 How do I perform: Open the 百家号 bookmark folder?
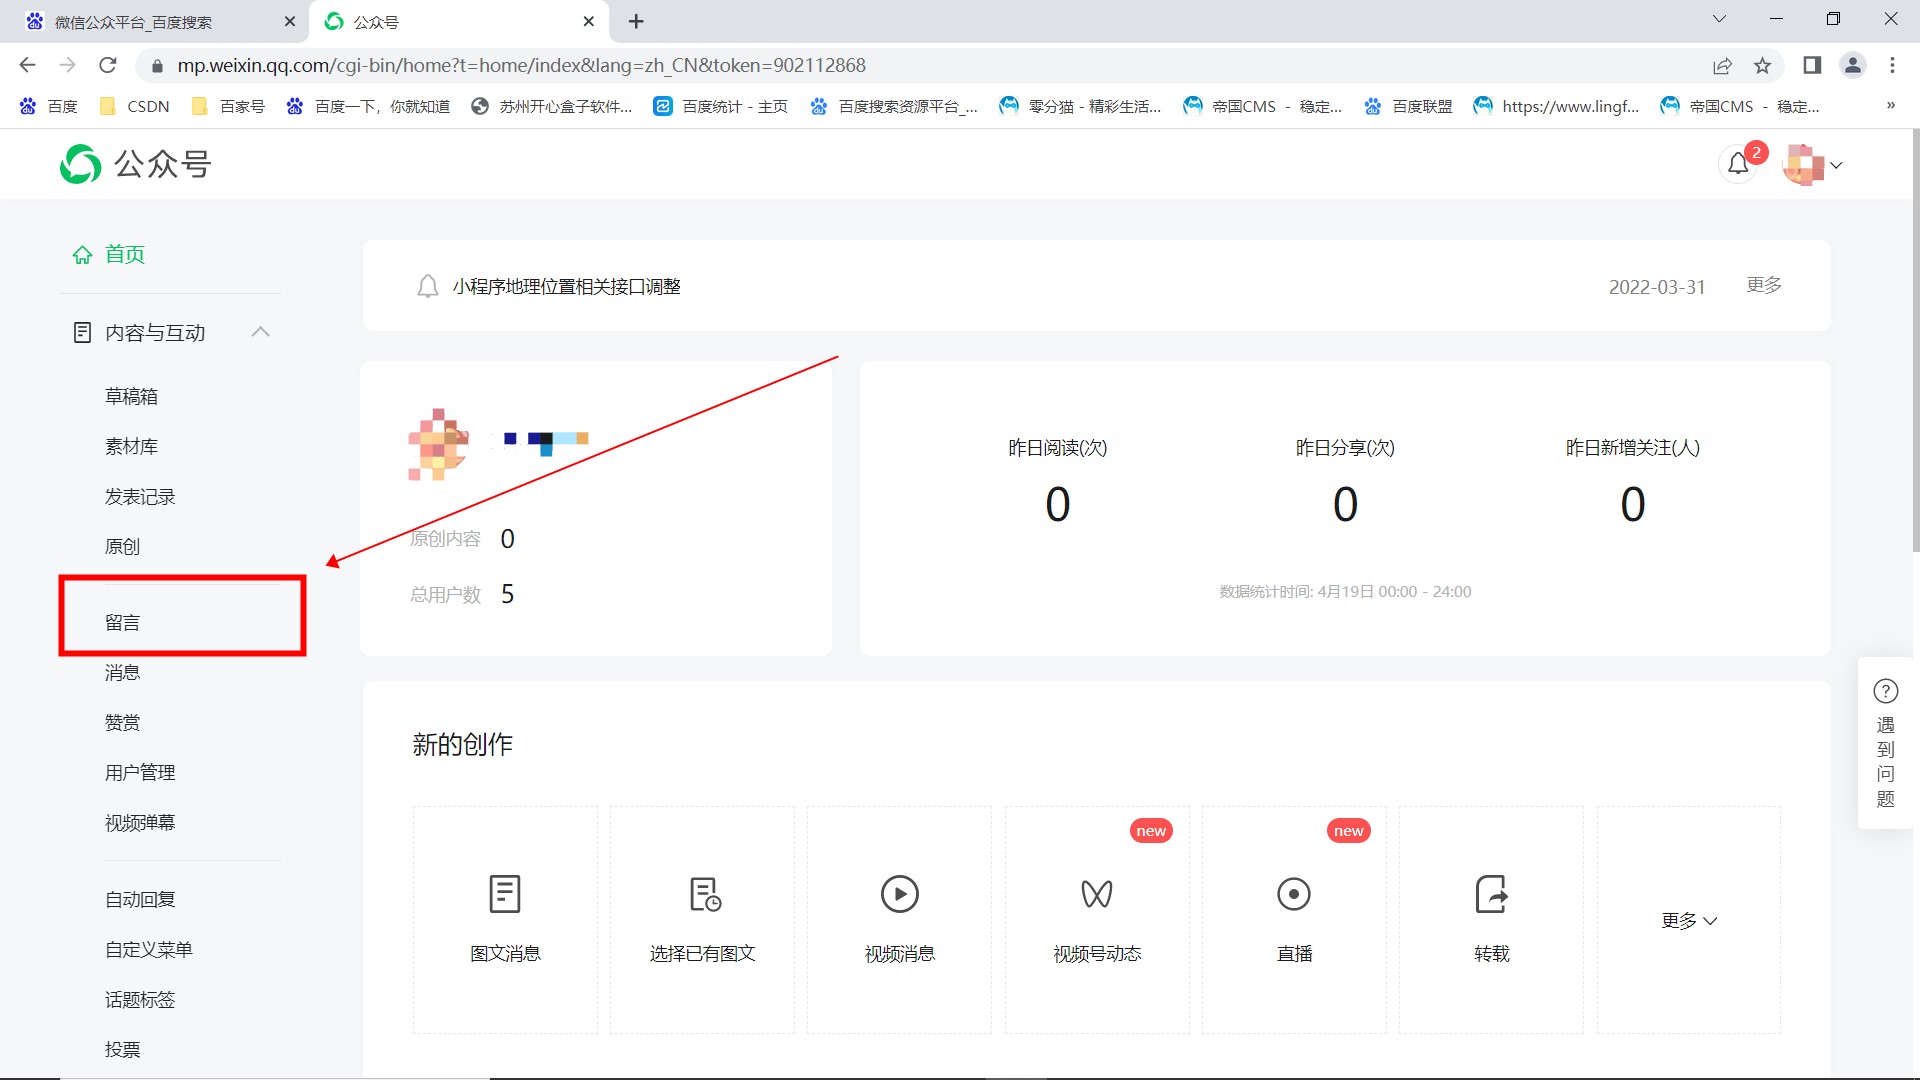coord(228,106)
